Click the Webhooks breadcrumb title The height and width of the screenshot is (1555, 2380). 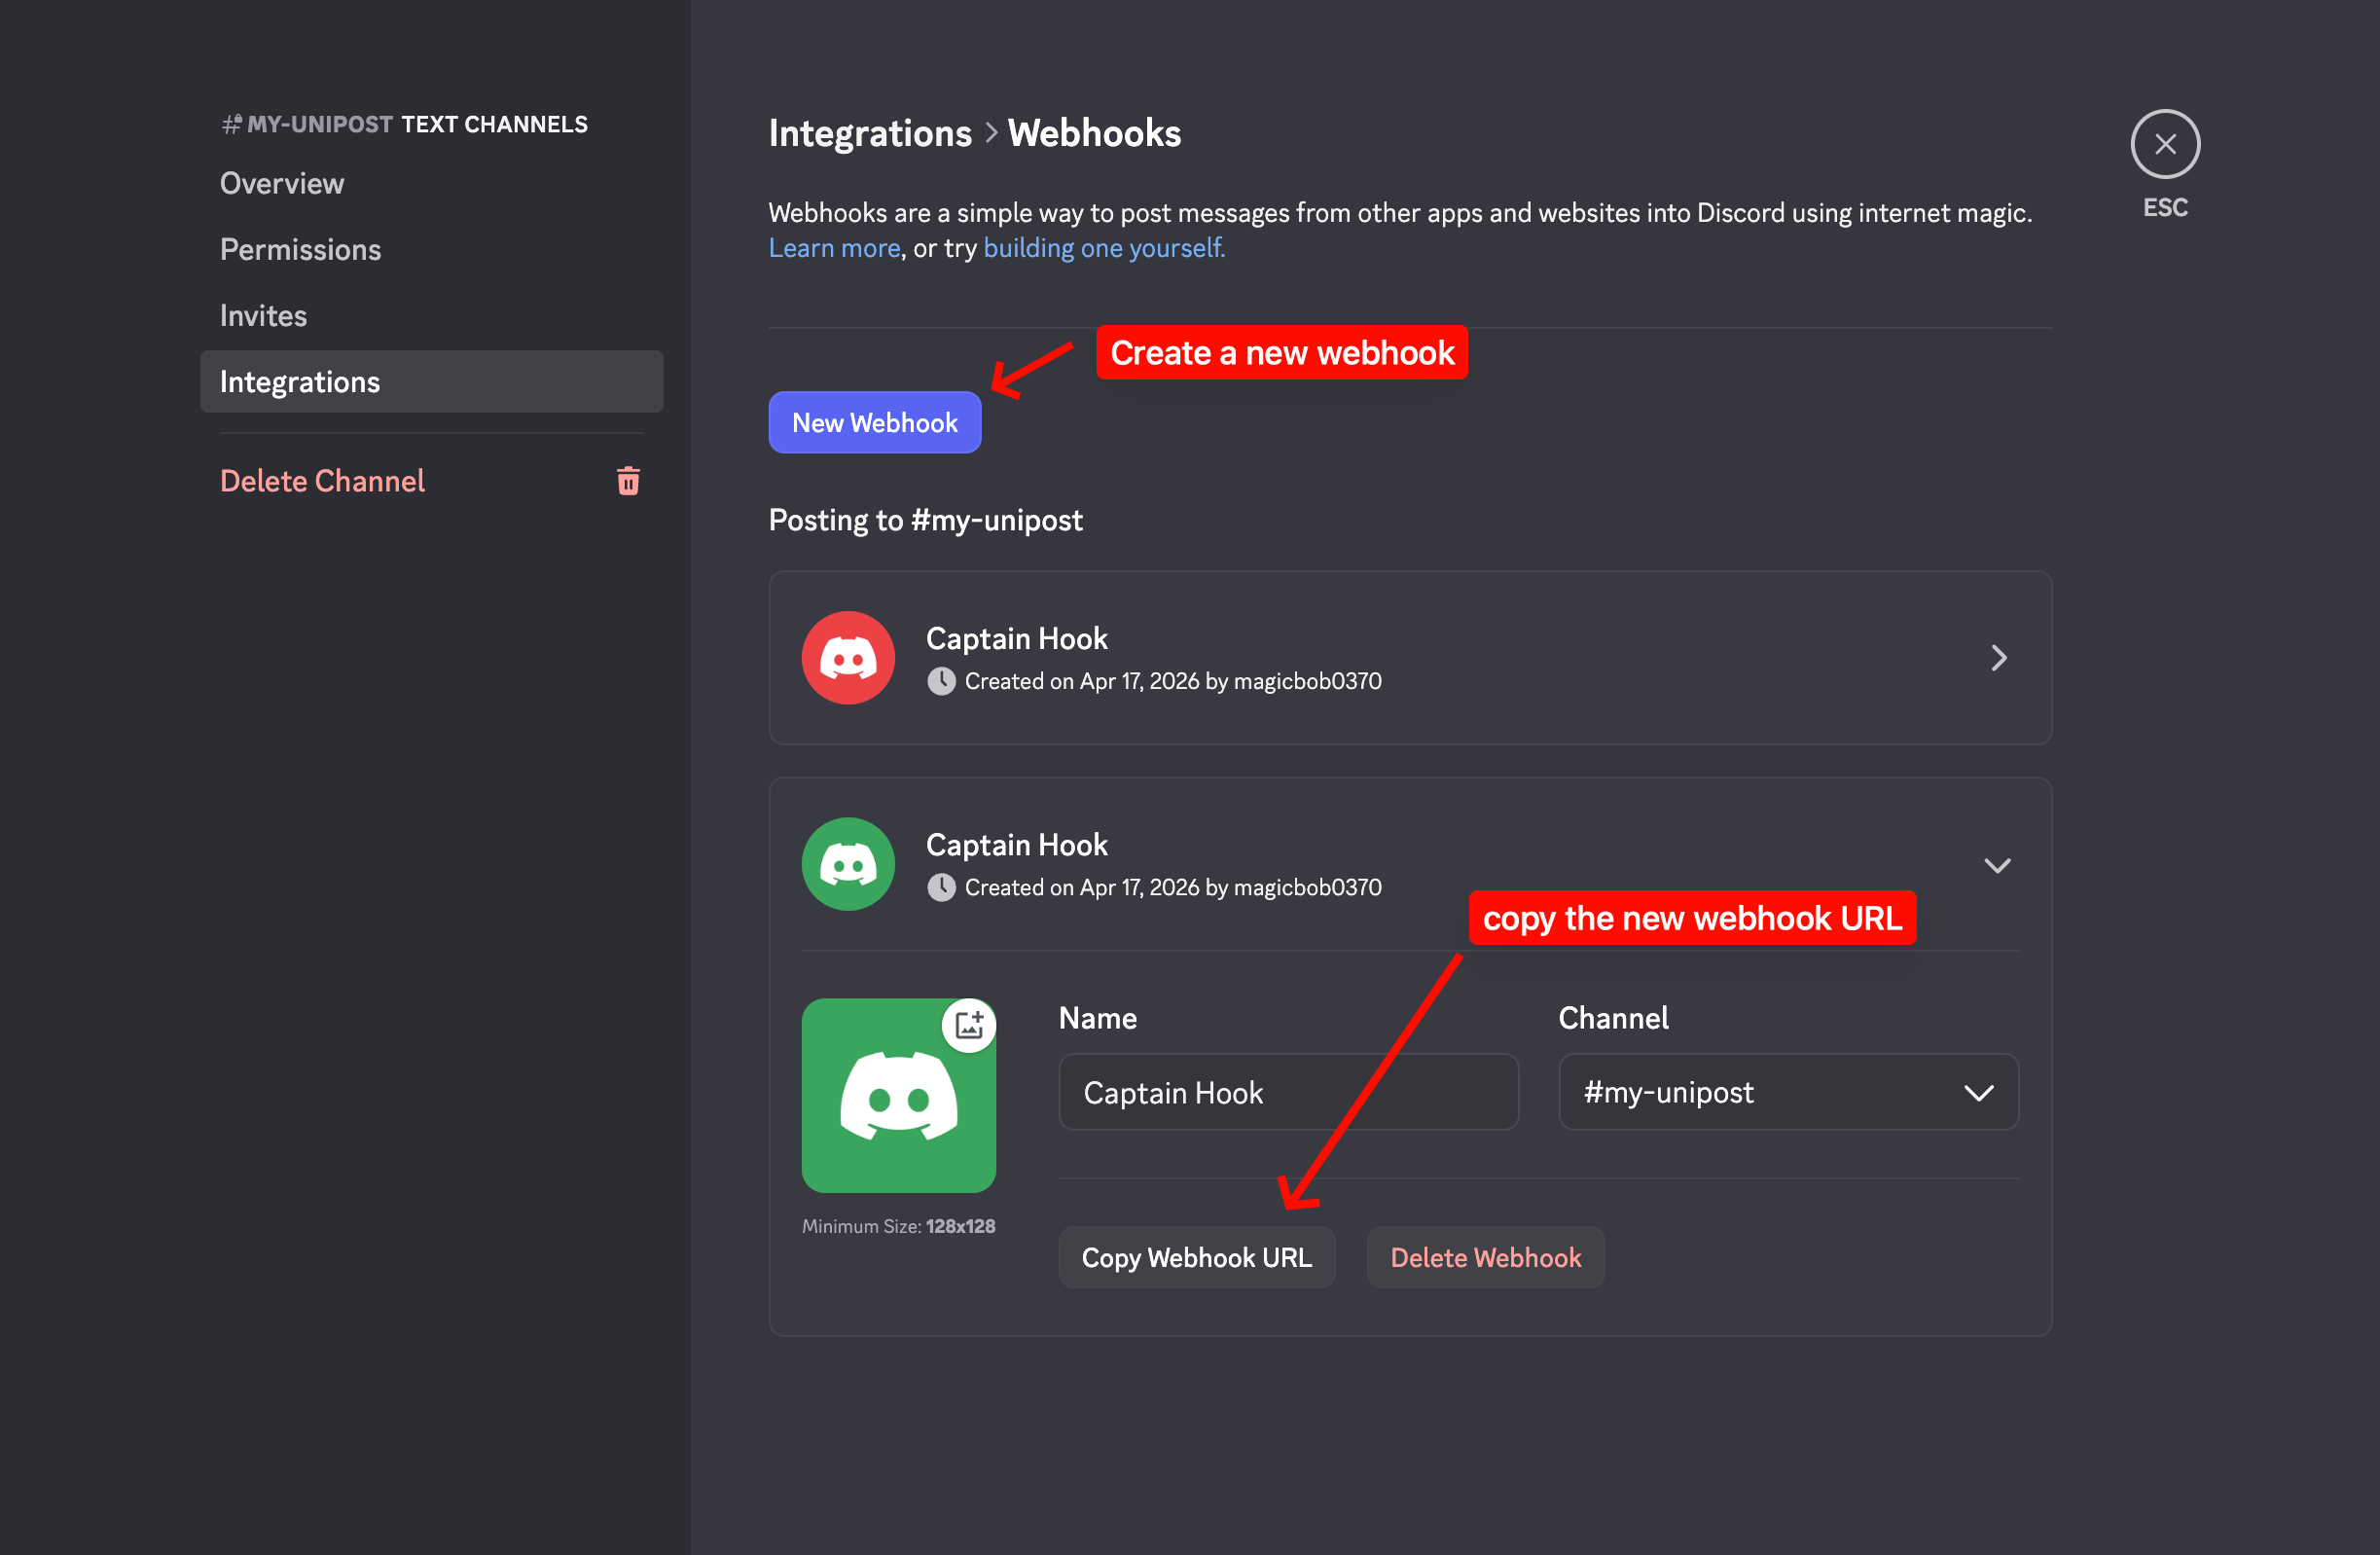pyautogui.click(x=1094, y=133)
